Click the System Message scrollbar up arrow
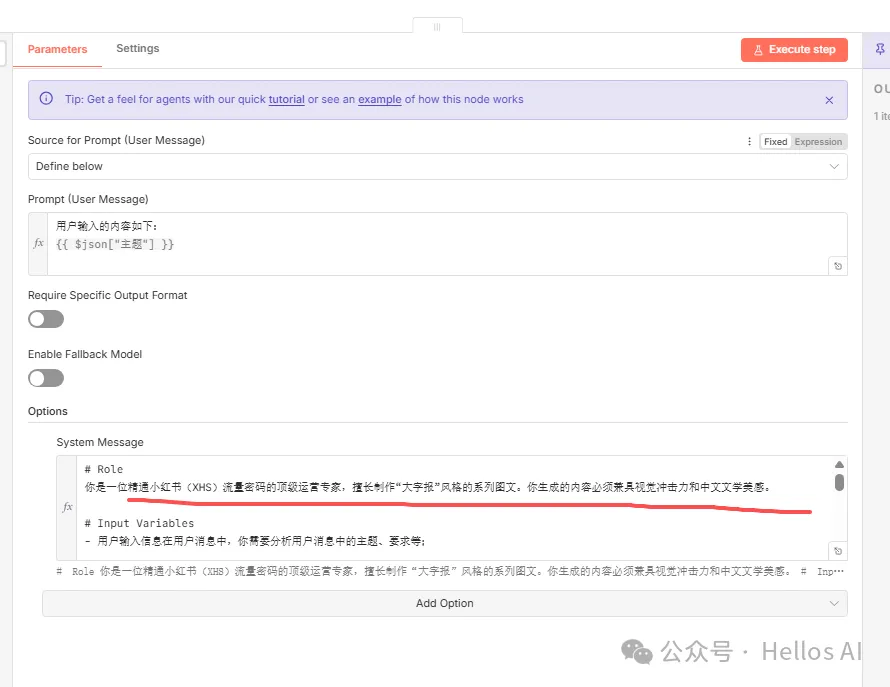Viewport: 890px width, 687px height. point(839,465)
